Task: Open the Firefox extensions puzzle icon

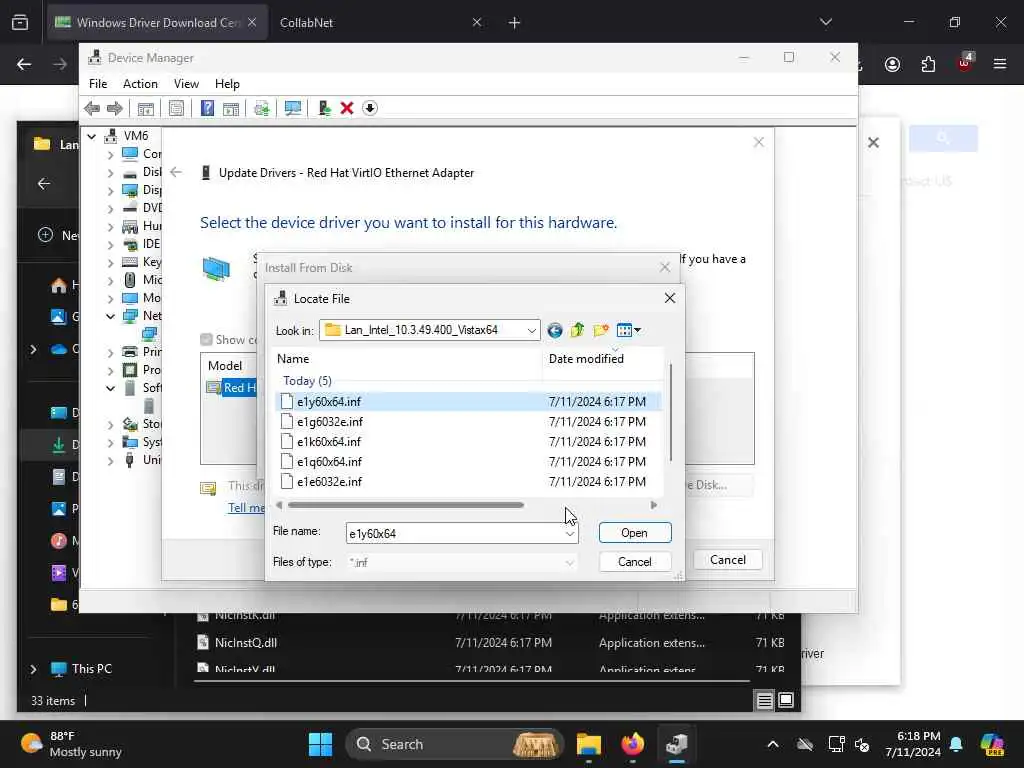Action: pos(928,64)
